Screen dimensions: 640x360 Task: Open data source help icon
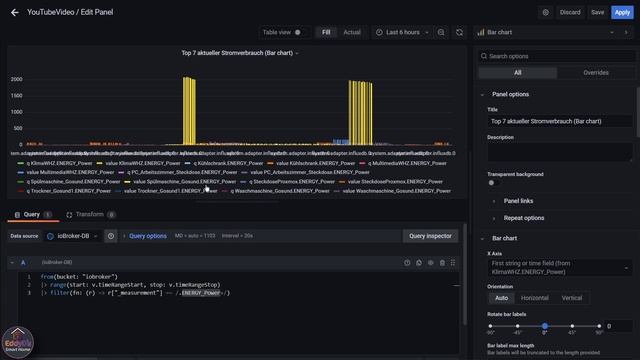point(111,236)
